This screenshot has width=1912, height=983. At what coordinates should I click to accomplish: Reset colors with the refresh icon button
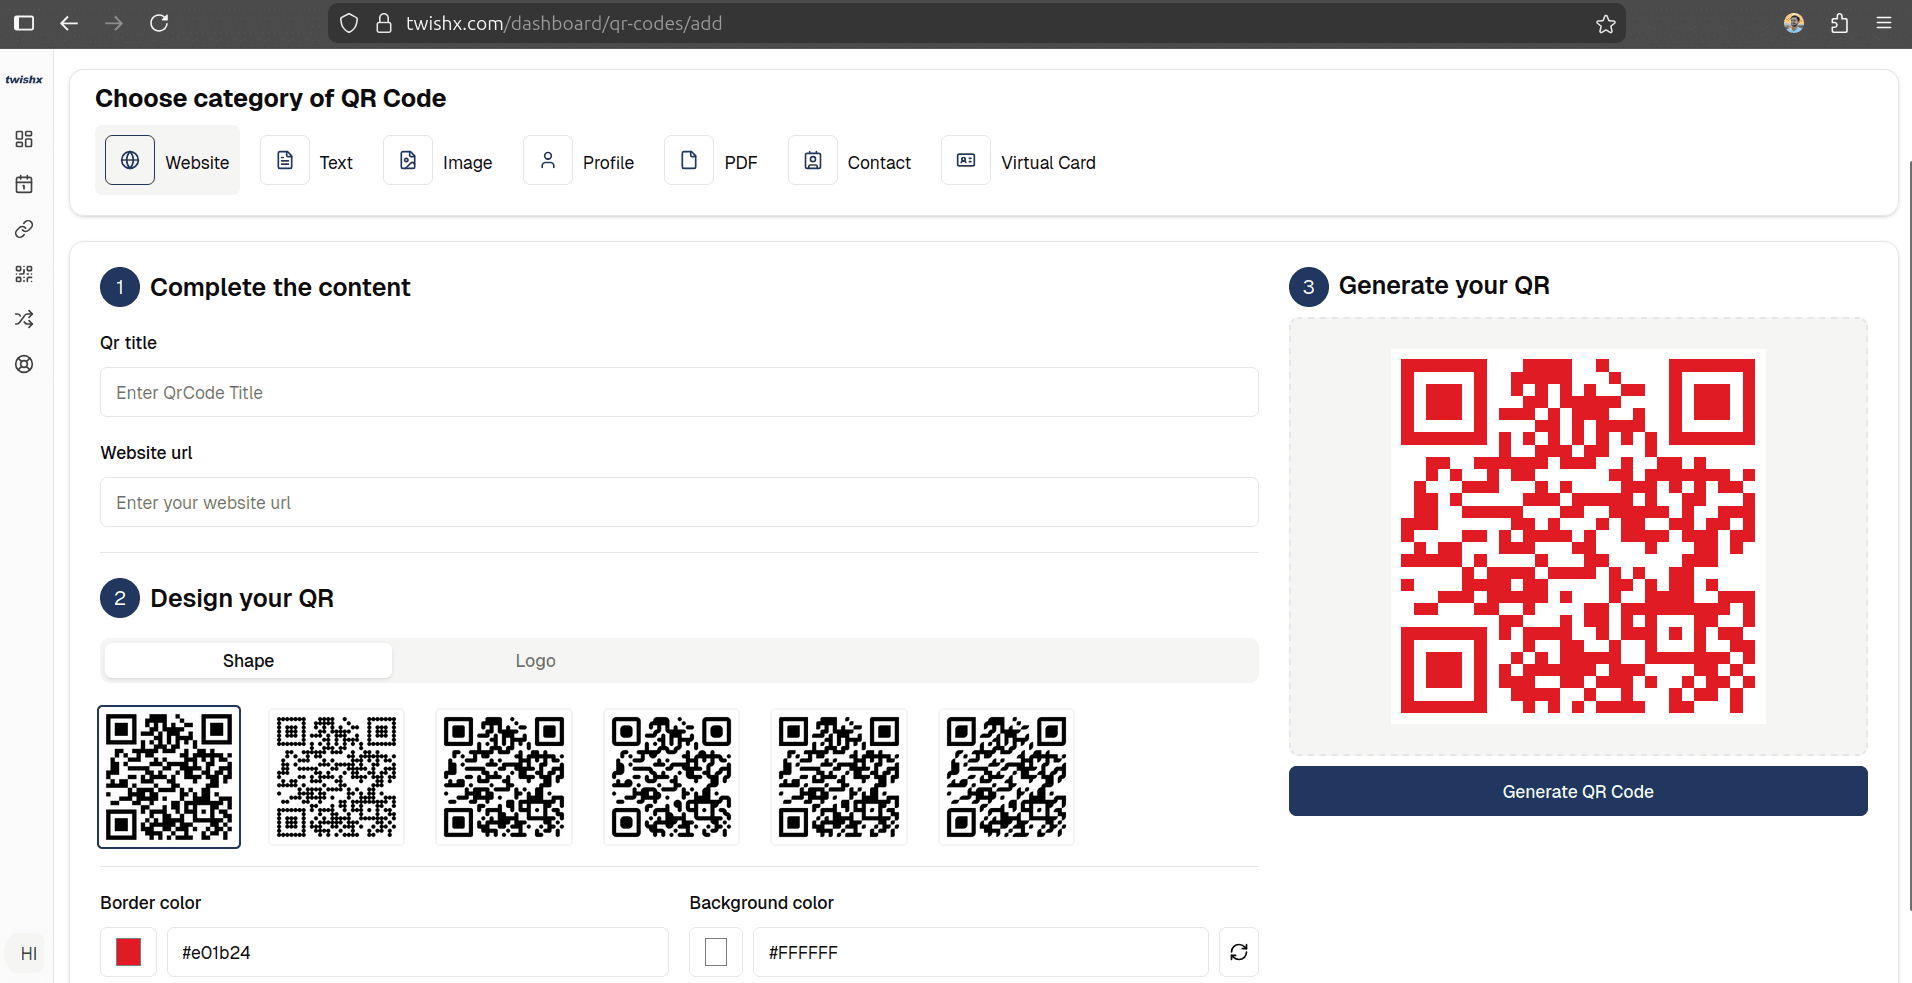point(1239,952)
